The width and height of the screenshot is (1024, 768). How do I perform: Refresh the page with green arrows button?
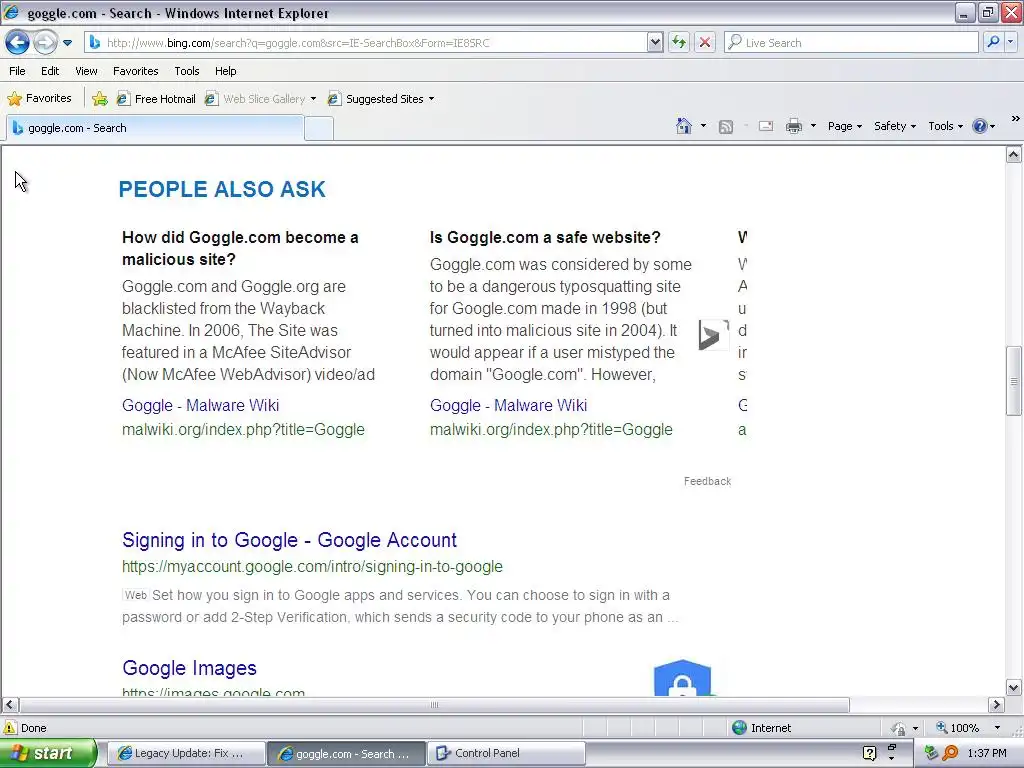pos(679,42)
